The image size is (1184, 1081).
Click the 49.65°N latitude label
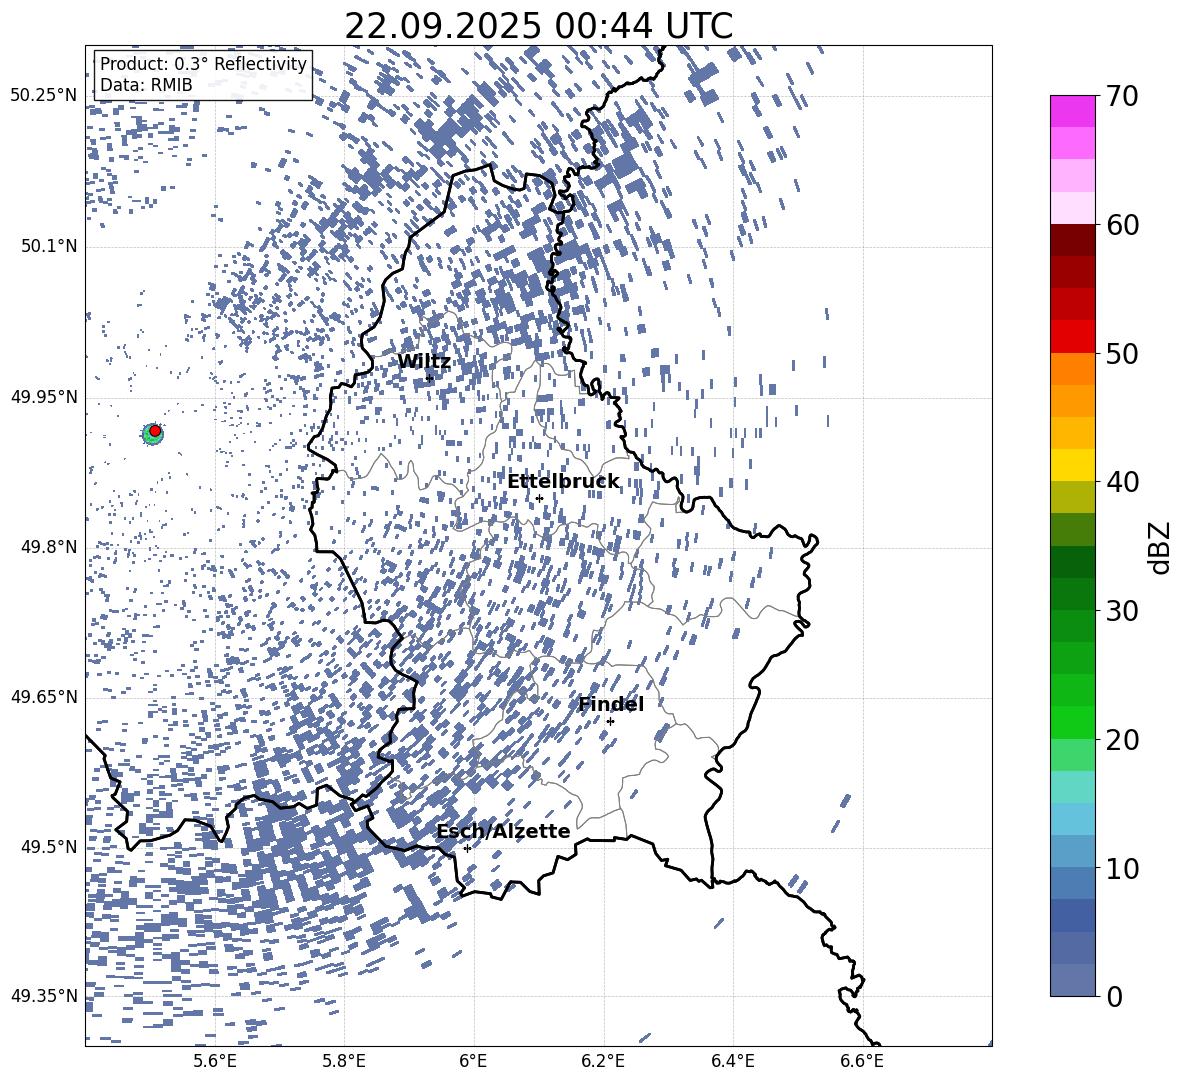tap(44, 696)
